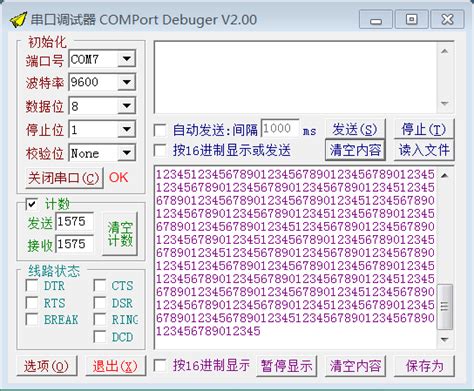Screen dimensions: 474x391
Task: Open the 校验位 None dropdown
Action: [x=127, y=153]
